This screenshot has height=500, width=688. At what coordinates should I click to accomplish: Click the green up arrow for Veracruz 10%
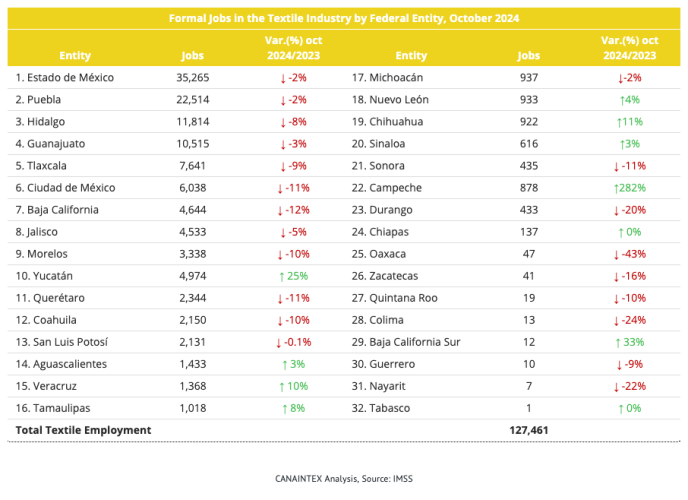coord(282,387)
